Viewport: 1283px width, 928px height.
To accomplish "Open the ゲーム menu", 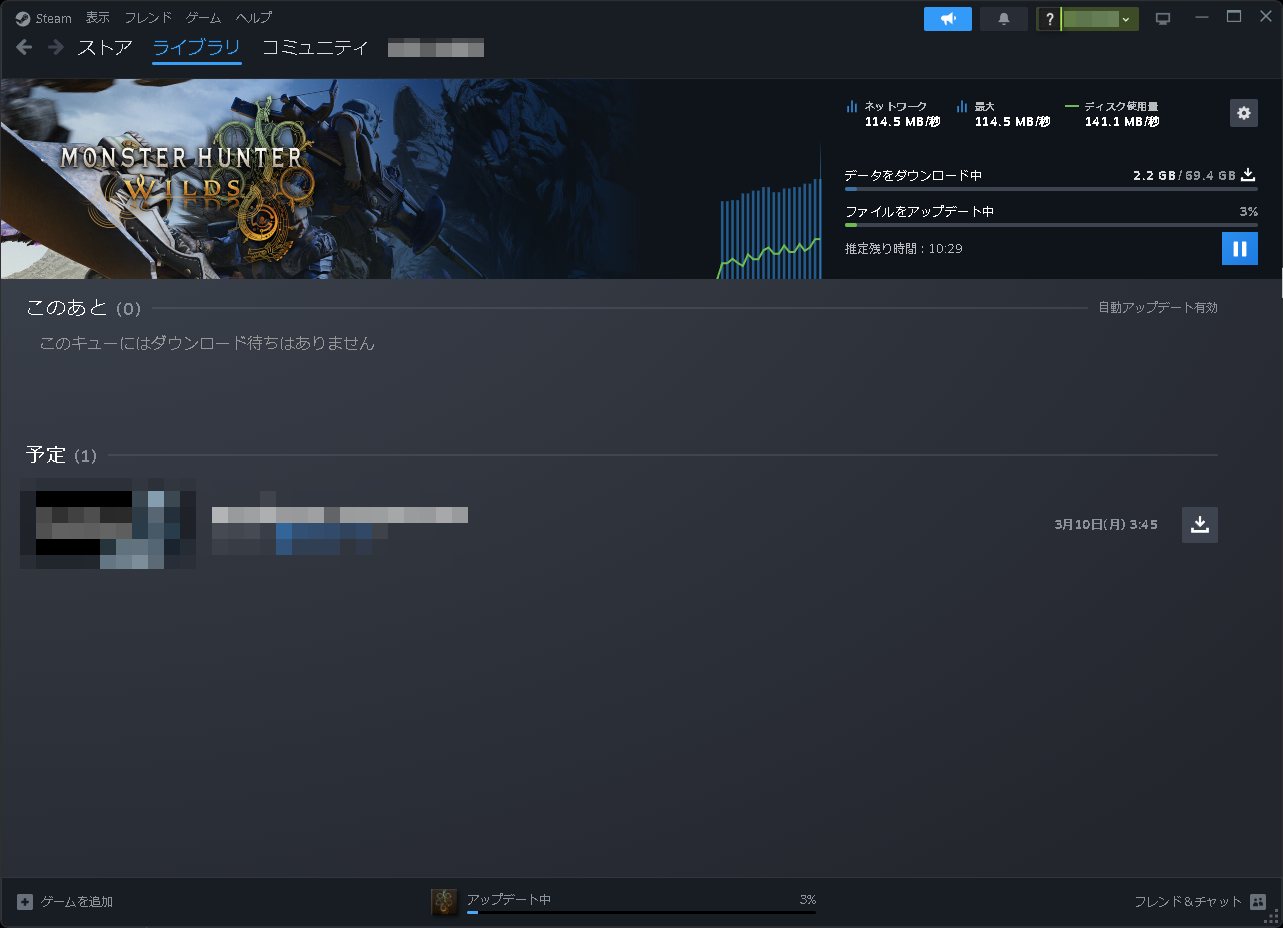I will pyautogui.click(x=202, y=17).
